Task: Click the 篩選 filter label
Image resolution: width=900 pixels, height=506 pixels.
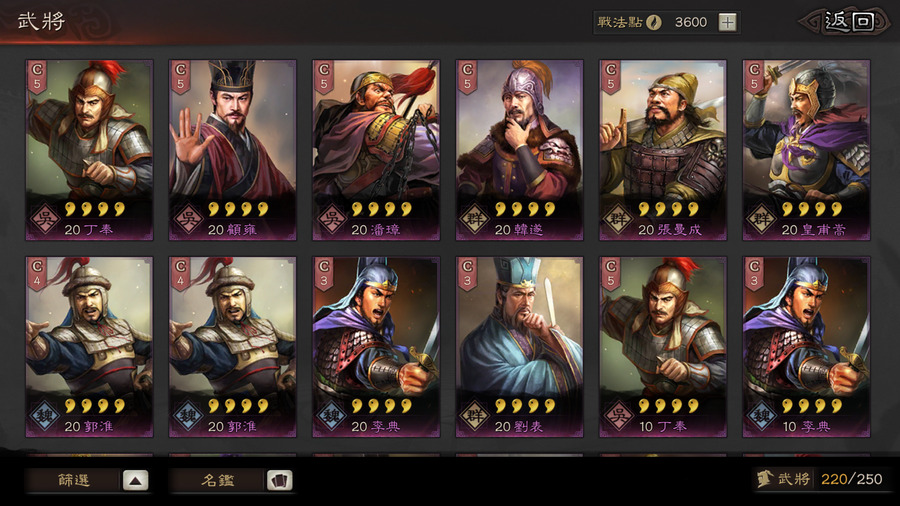Action: (x=74, y=480)
